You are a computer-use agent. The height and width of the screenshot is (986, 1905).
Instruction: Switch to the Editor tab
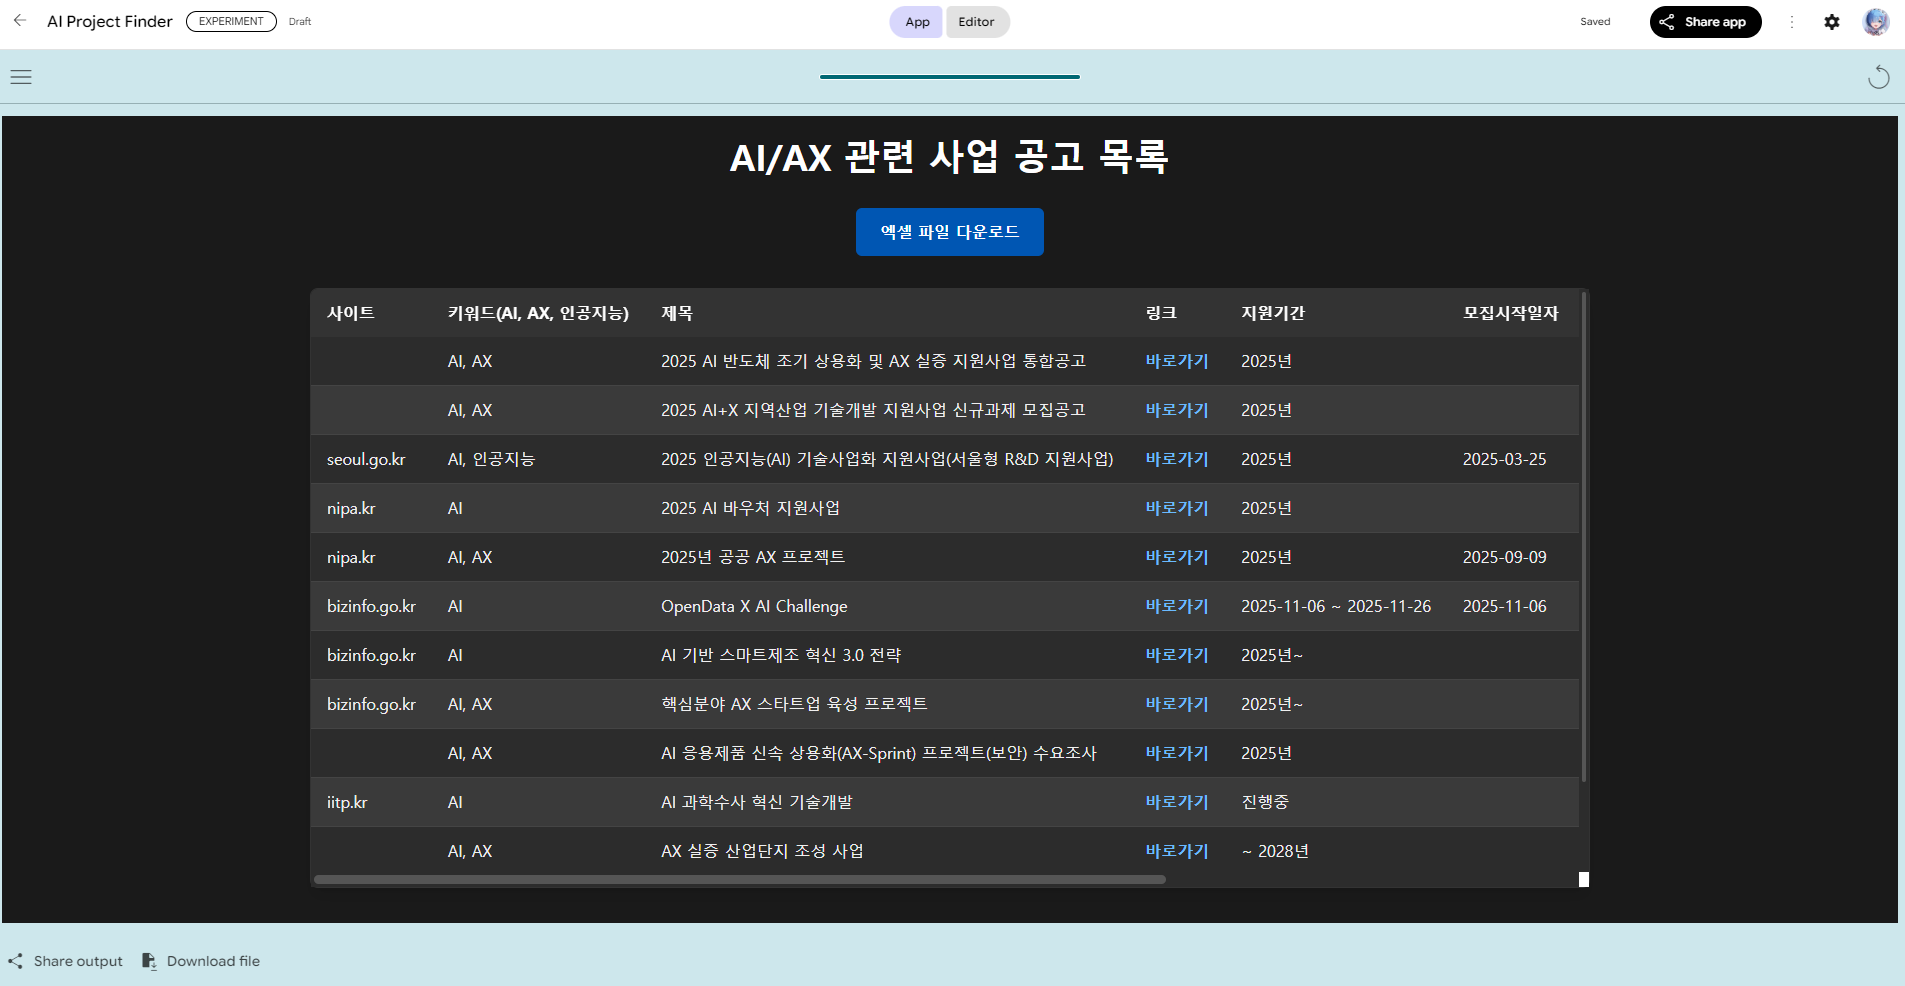tap(976, 22)
